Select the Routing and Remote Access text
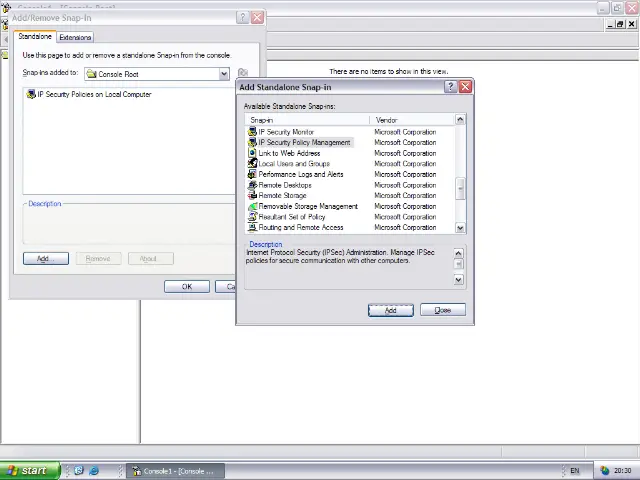Viewport: 640px width, 480px height. [x=301, y=228]
